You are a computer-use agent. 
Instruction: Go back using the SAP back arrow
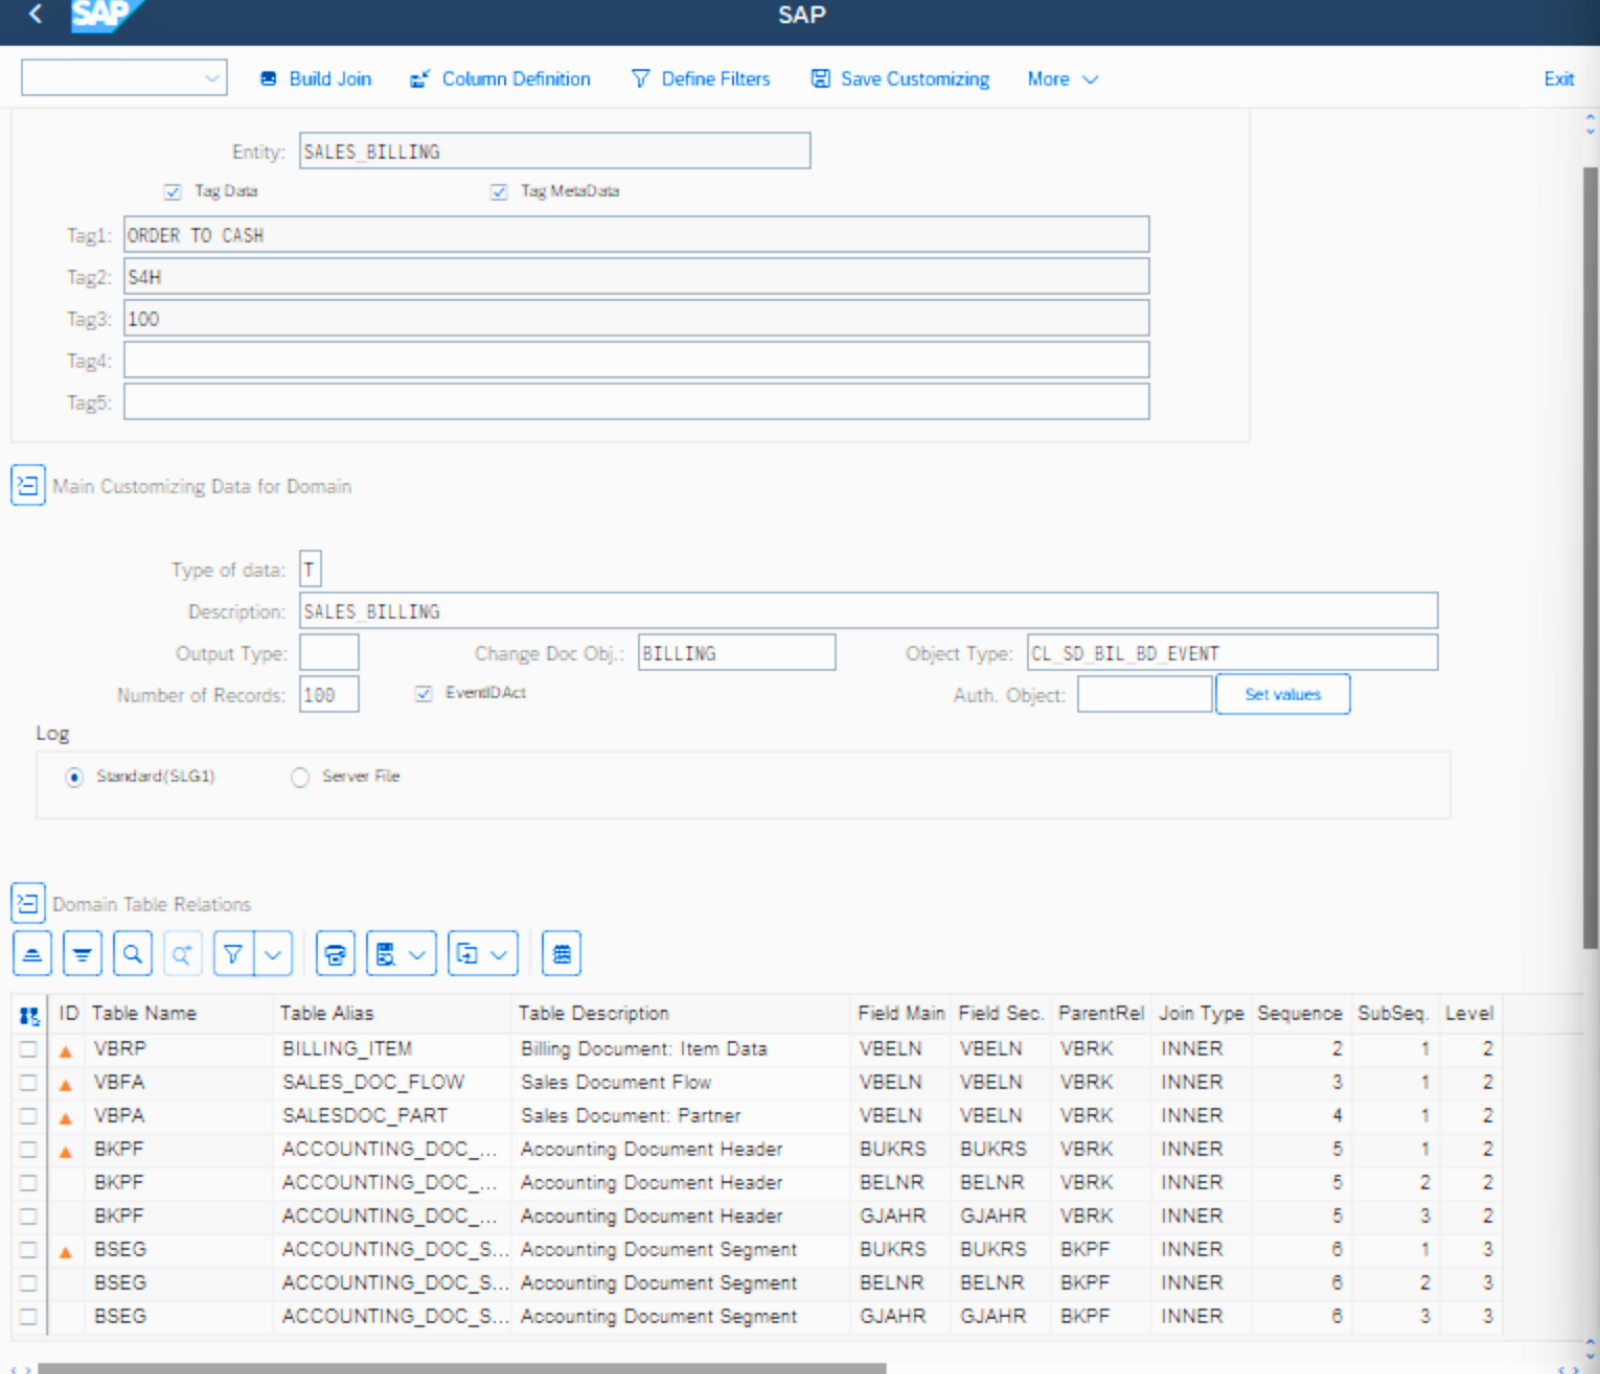[x=36, y=14]
